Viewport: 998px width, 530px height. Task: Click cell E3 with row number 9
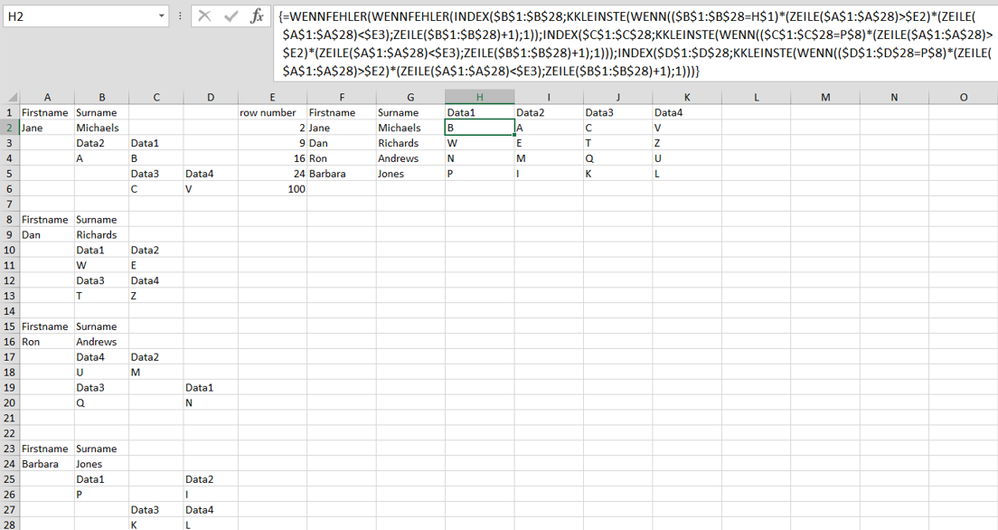[272, 143]
